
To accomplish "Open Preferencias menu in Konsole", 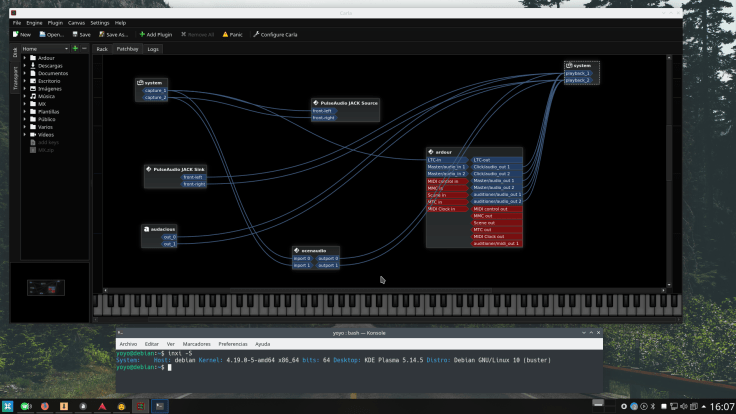I will [232, 343].
